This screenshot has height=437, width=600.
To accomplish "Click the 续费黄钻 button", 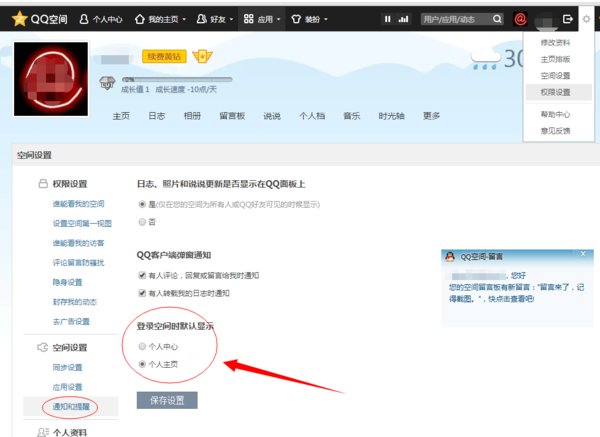I will pyautogui.click(x=164, y=57).
